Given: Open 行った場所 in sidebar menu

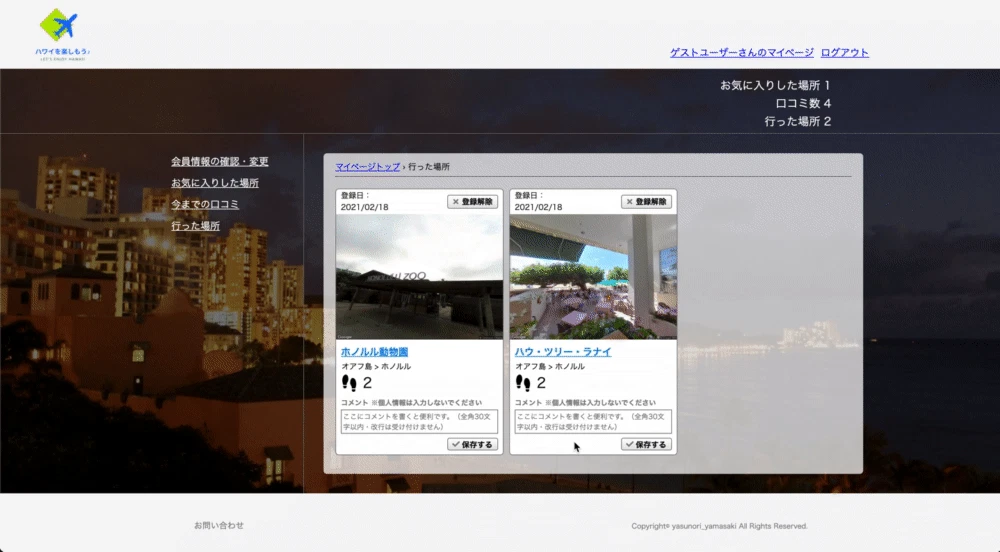Looking at the screenshot, I should [195, 226].
